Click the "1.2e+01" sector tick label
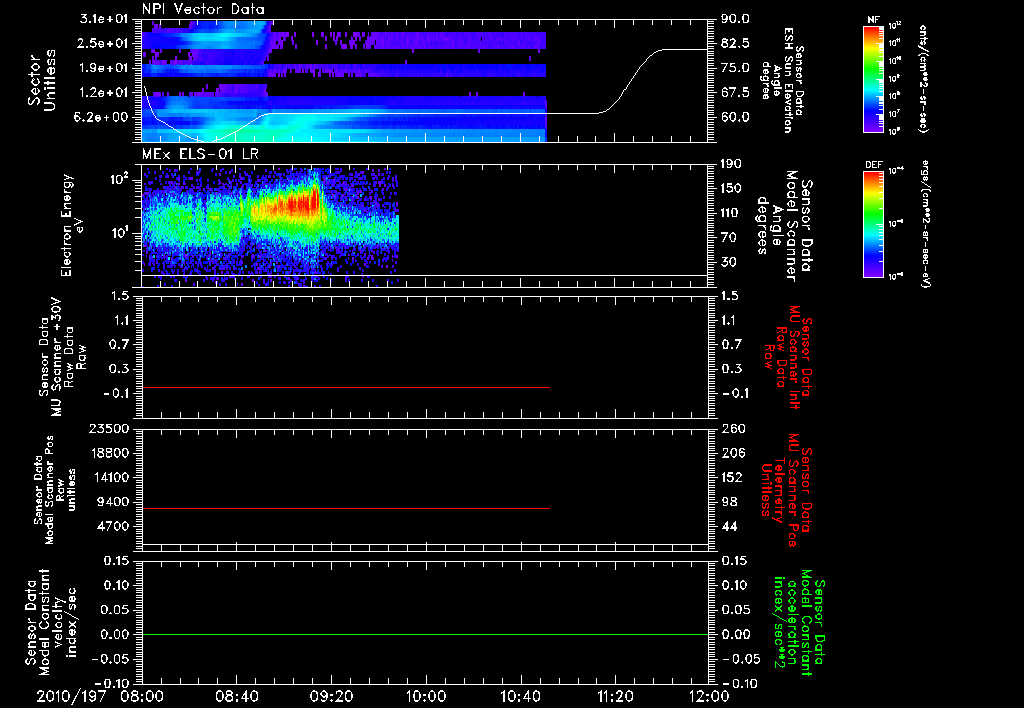 click(x=104, y=93)
